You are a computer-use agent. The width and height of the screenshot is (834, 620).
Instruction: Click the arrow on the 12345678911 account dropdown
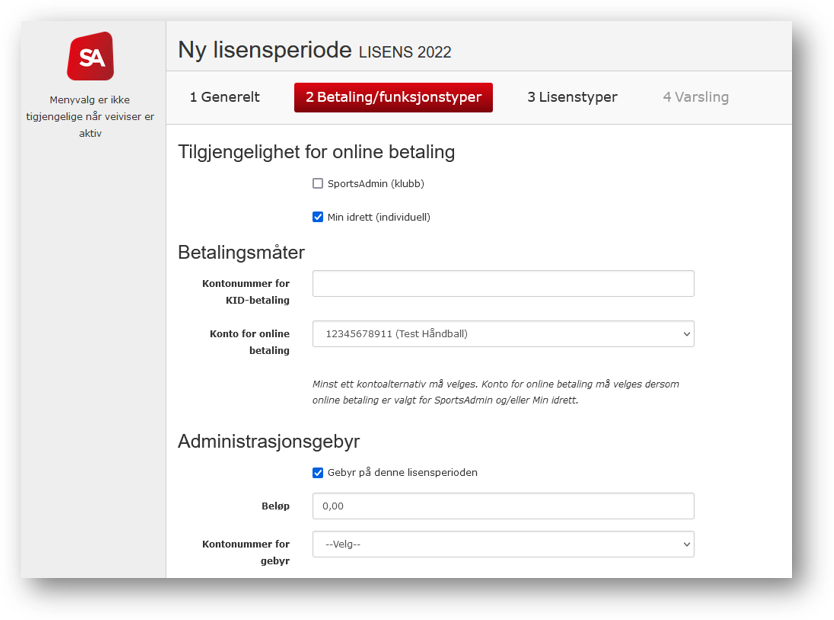[x=687, y=334]
